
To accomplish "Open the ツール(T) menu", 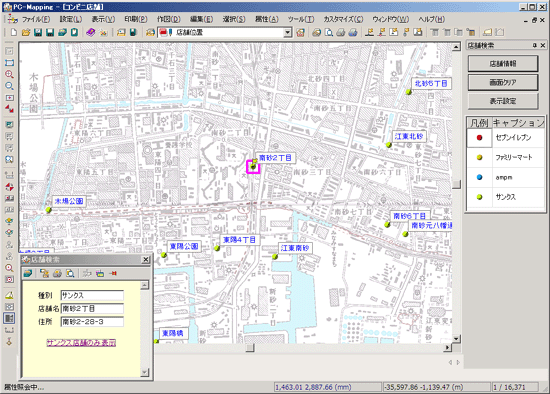I will pos(301,19).
